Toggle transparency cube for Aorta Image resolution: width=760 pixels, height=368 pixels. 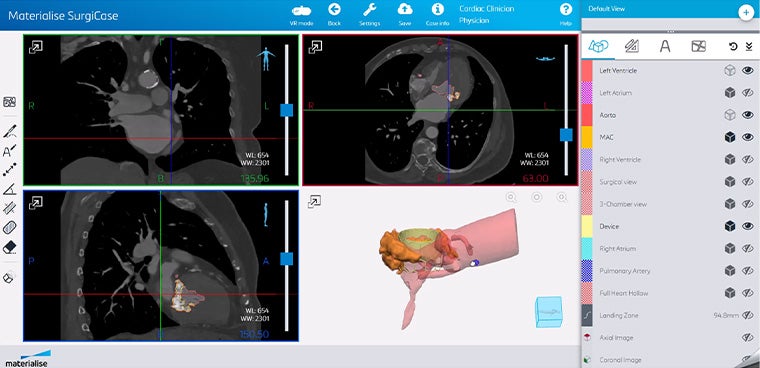[729, 115]
